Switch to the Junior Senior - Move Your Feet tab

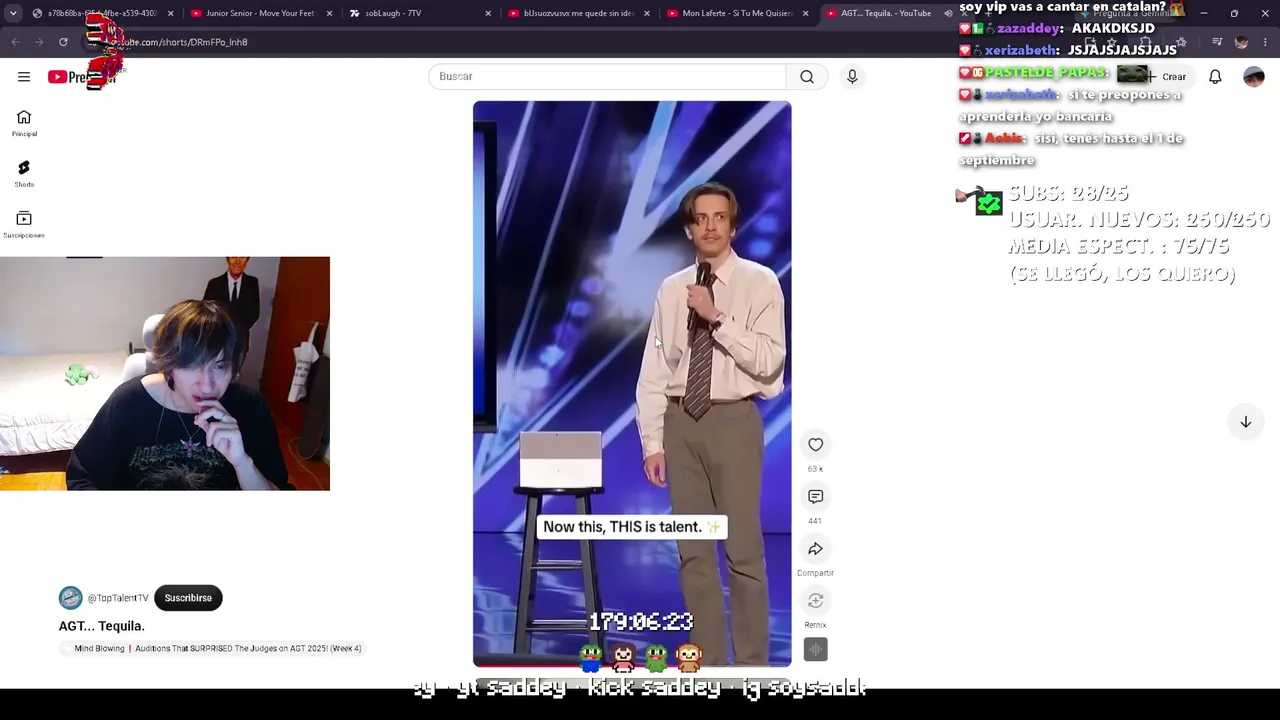(x=260, y=13)
